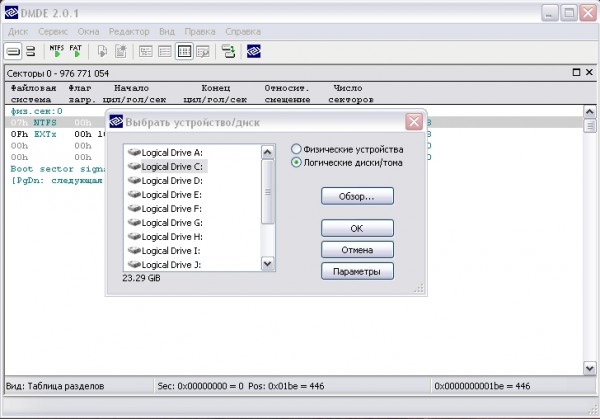This screenshot has width=600, height=419.
Task: Click the drive icon beside Logical Drive J:
Action: pyautogui.click(x=134, y=264)
